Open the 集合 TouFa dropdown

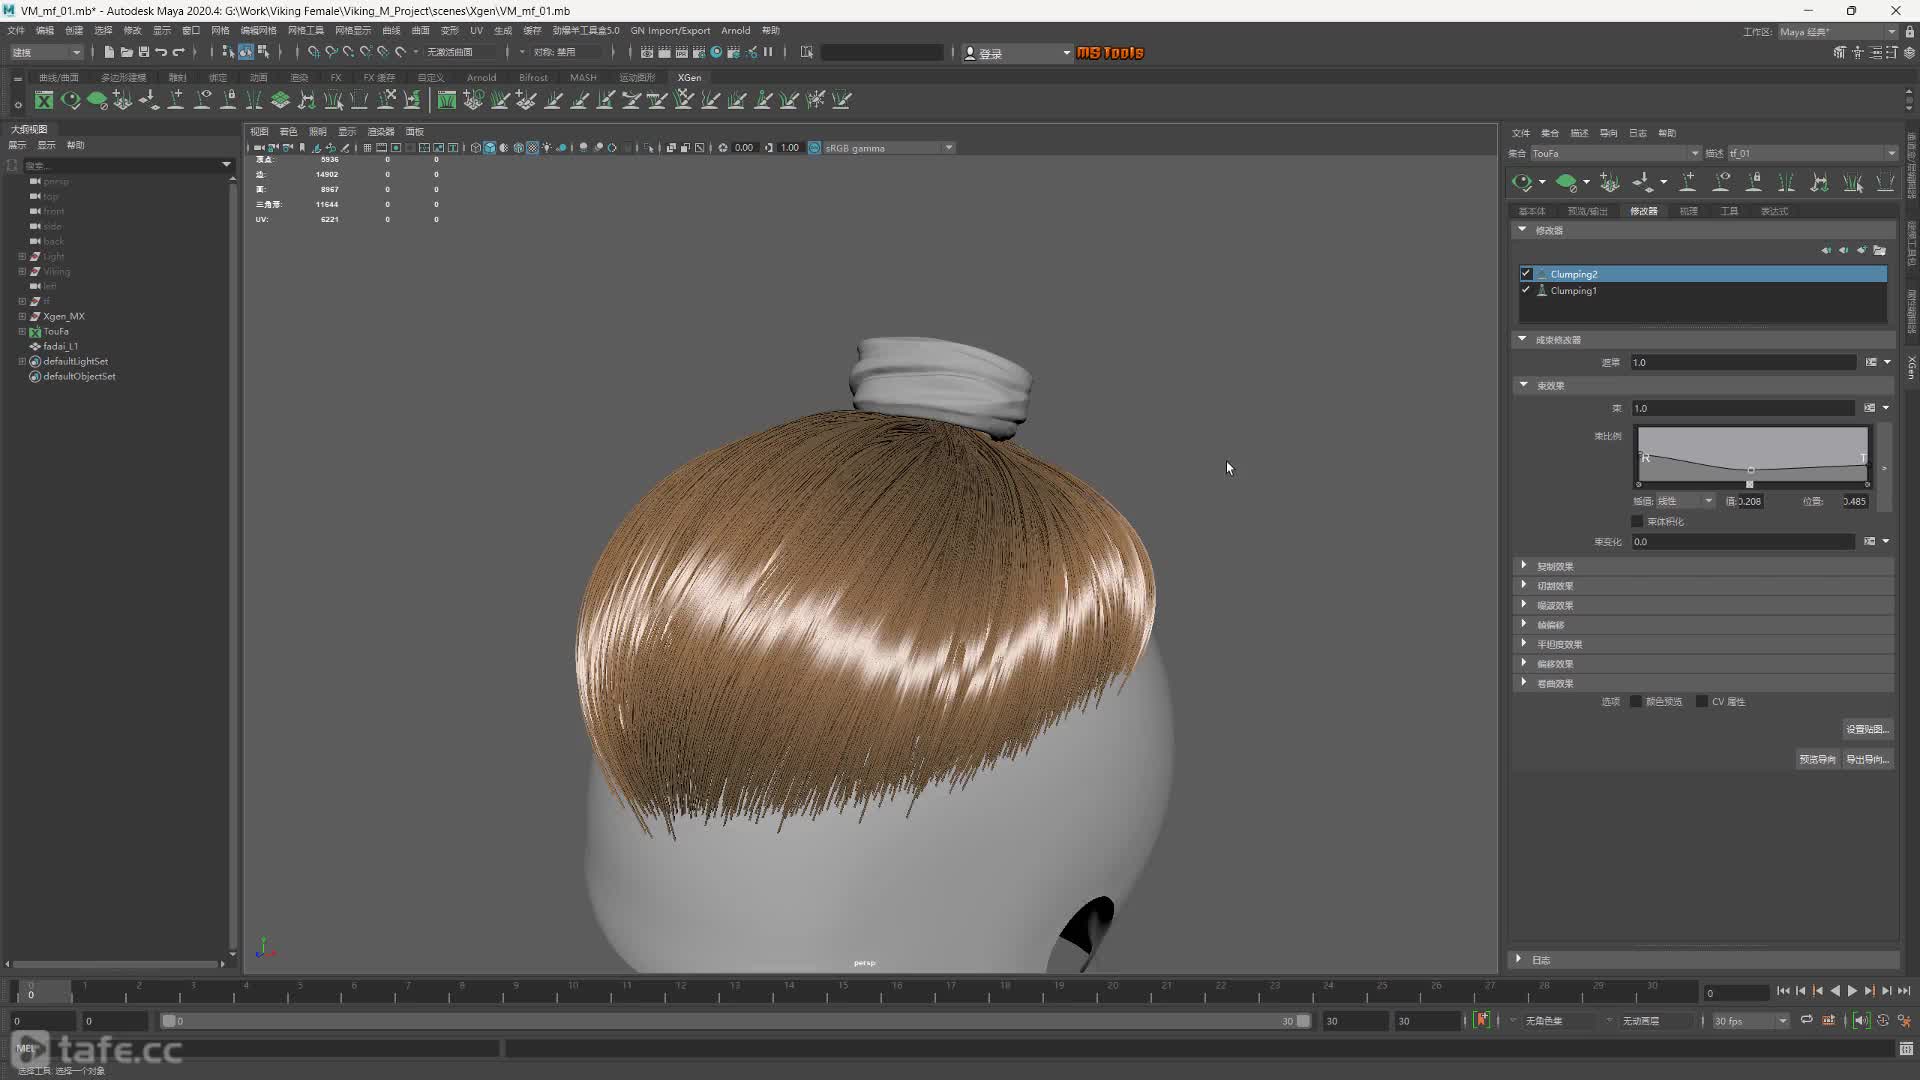pos(1615,153)
